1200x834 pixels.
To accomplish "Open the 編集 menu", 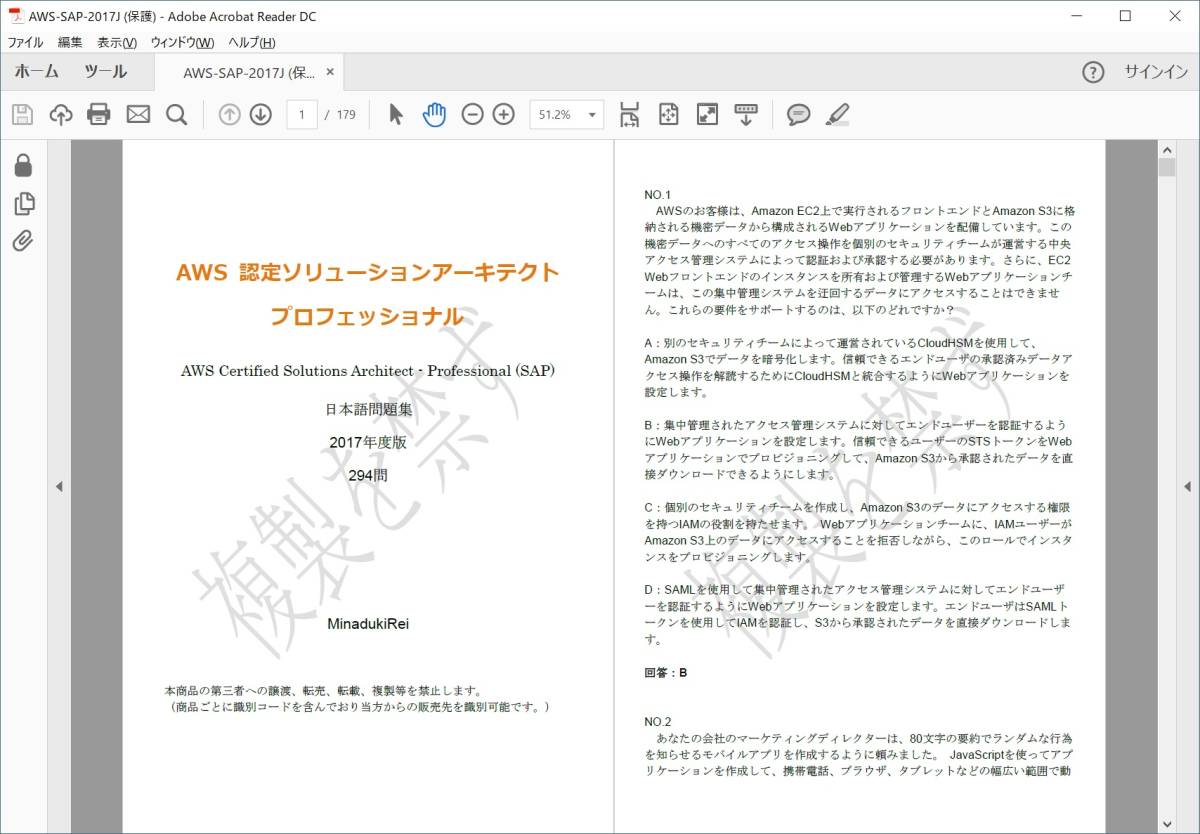I will tap(70, 42).
